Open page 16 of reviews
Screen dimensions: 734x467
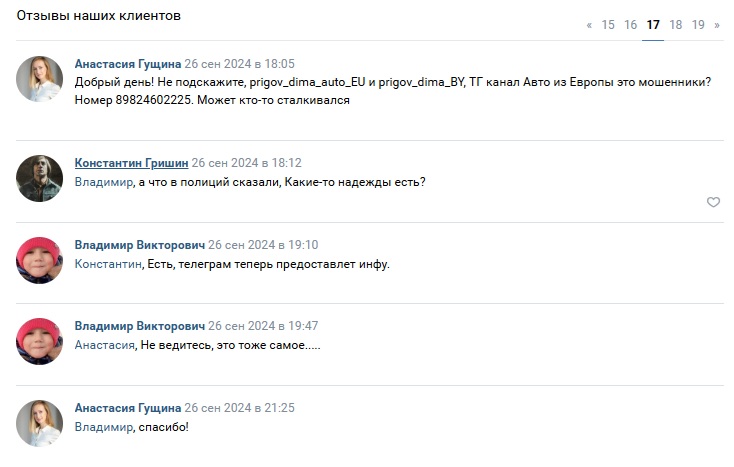tap(630, 25)
